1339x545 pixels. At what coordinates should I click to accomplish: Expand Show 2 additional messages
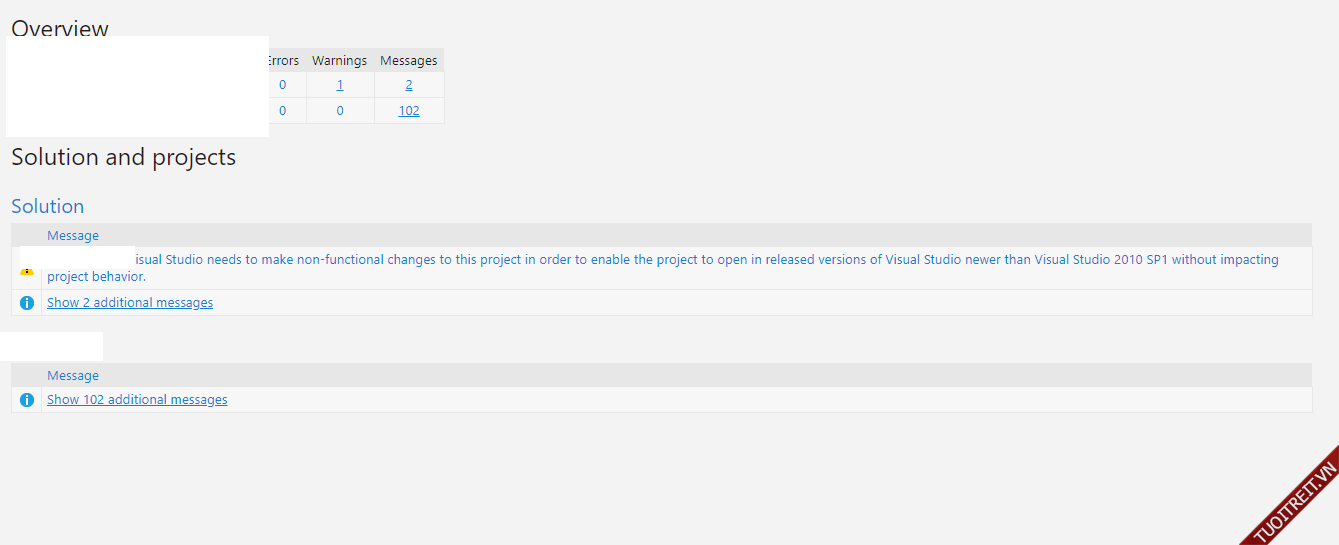[x=130, y=303]
